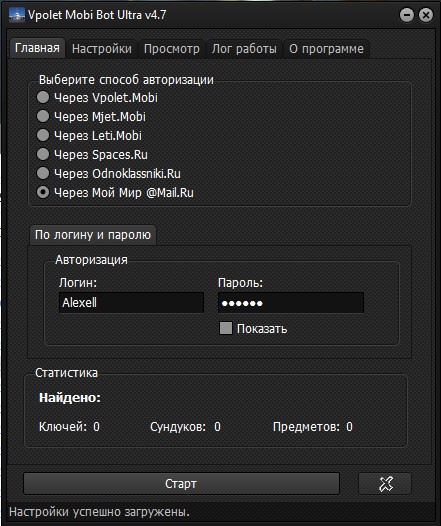This screenshot has height=526, width=441.
Task: Click the app icon in title bar
Action: (x=17, y=15)
